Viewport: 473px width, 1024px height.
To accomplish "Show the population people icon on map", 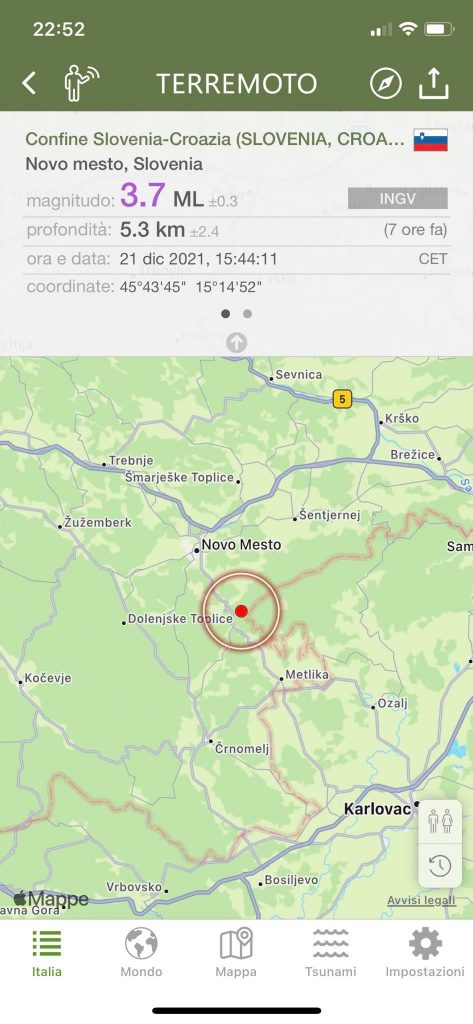I will [440, 821].
